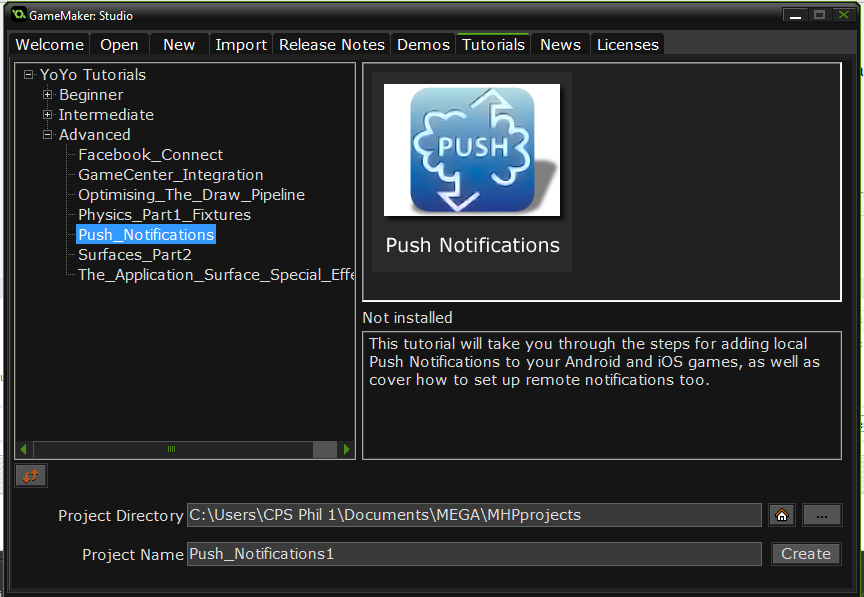
Task: Switch to the New tab
Action: click(179, 45)
